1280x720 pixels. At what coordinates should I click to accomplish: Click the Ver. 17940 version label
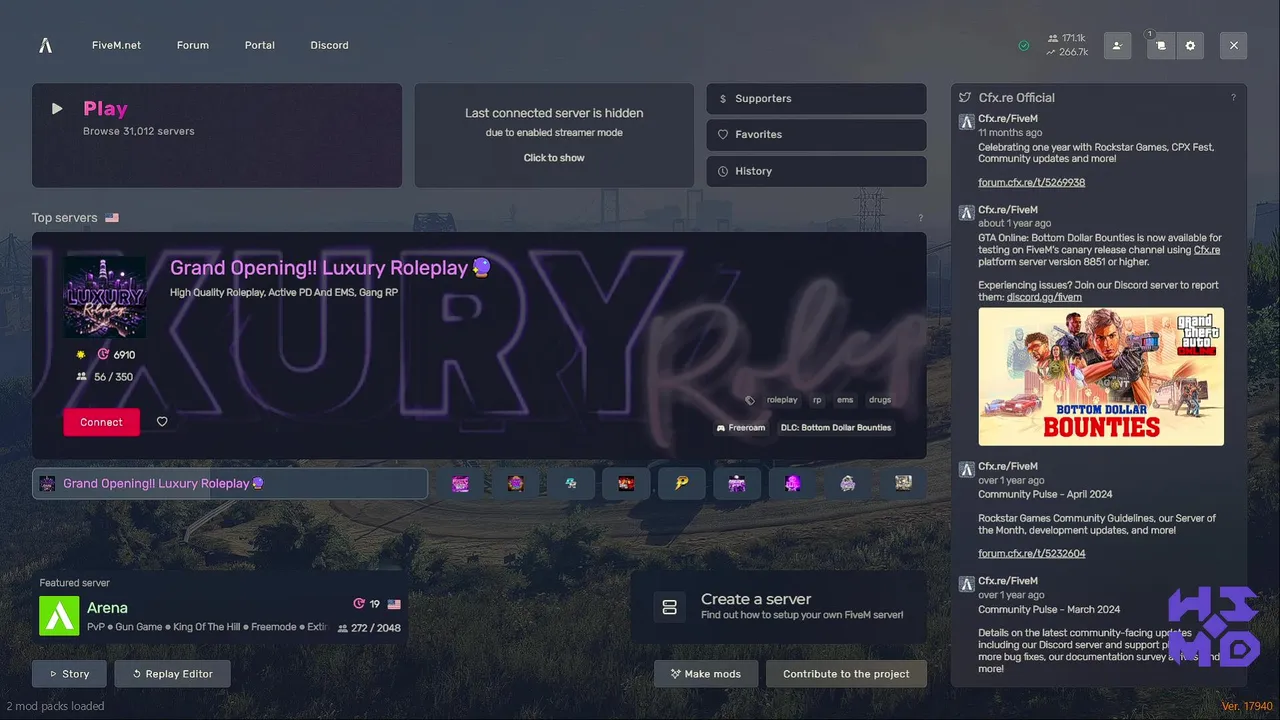(x=1247, y=706)
